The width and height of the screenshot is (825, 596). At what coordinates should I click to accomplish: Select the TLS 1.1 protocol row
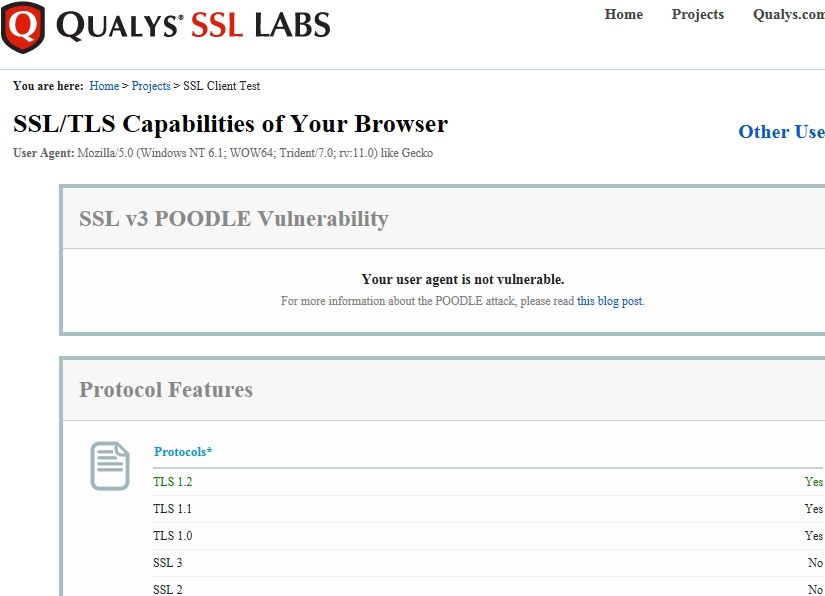(488, 509)
